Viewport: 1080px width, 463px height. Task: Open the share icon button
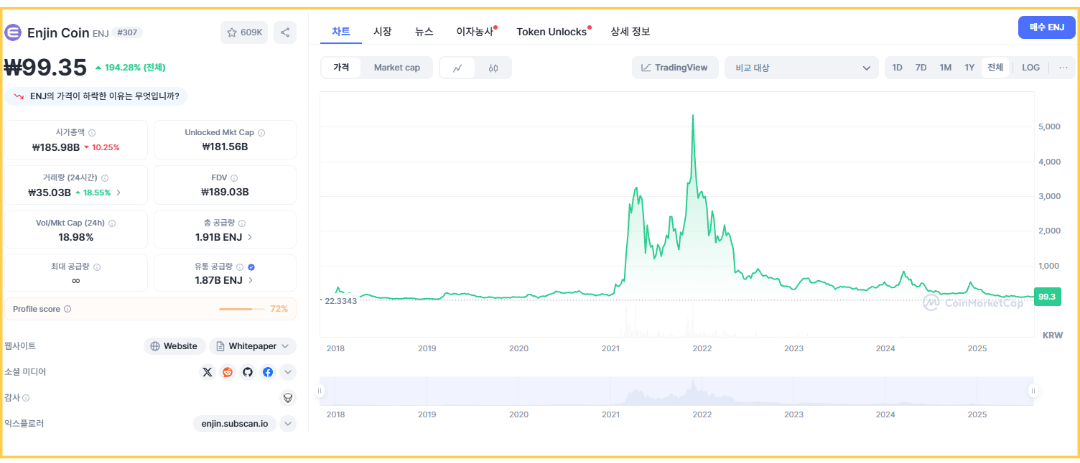click(x=285, y=32)
